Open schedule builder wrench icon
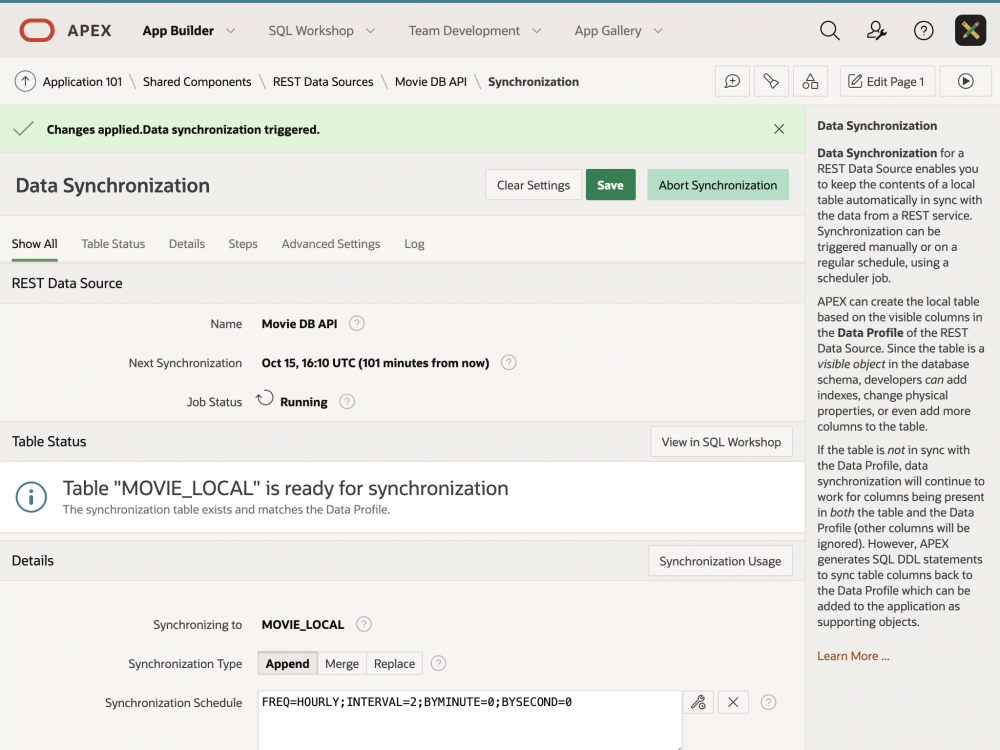1000x750 pixels. 698,703
